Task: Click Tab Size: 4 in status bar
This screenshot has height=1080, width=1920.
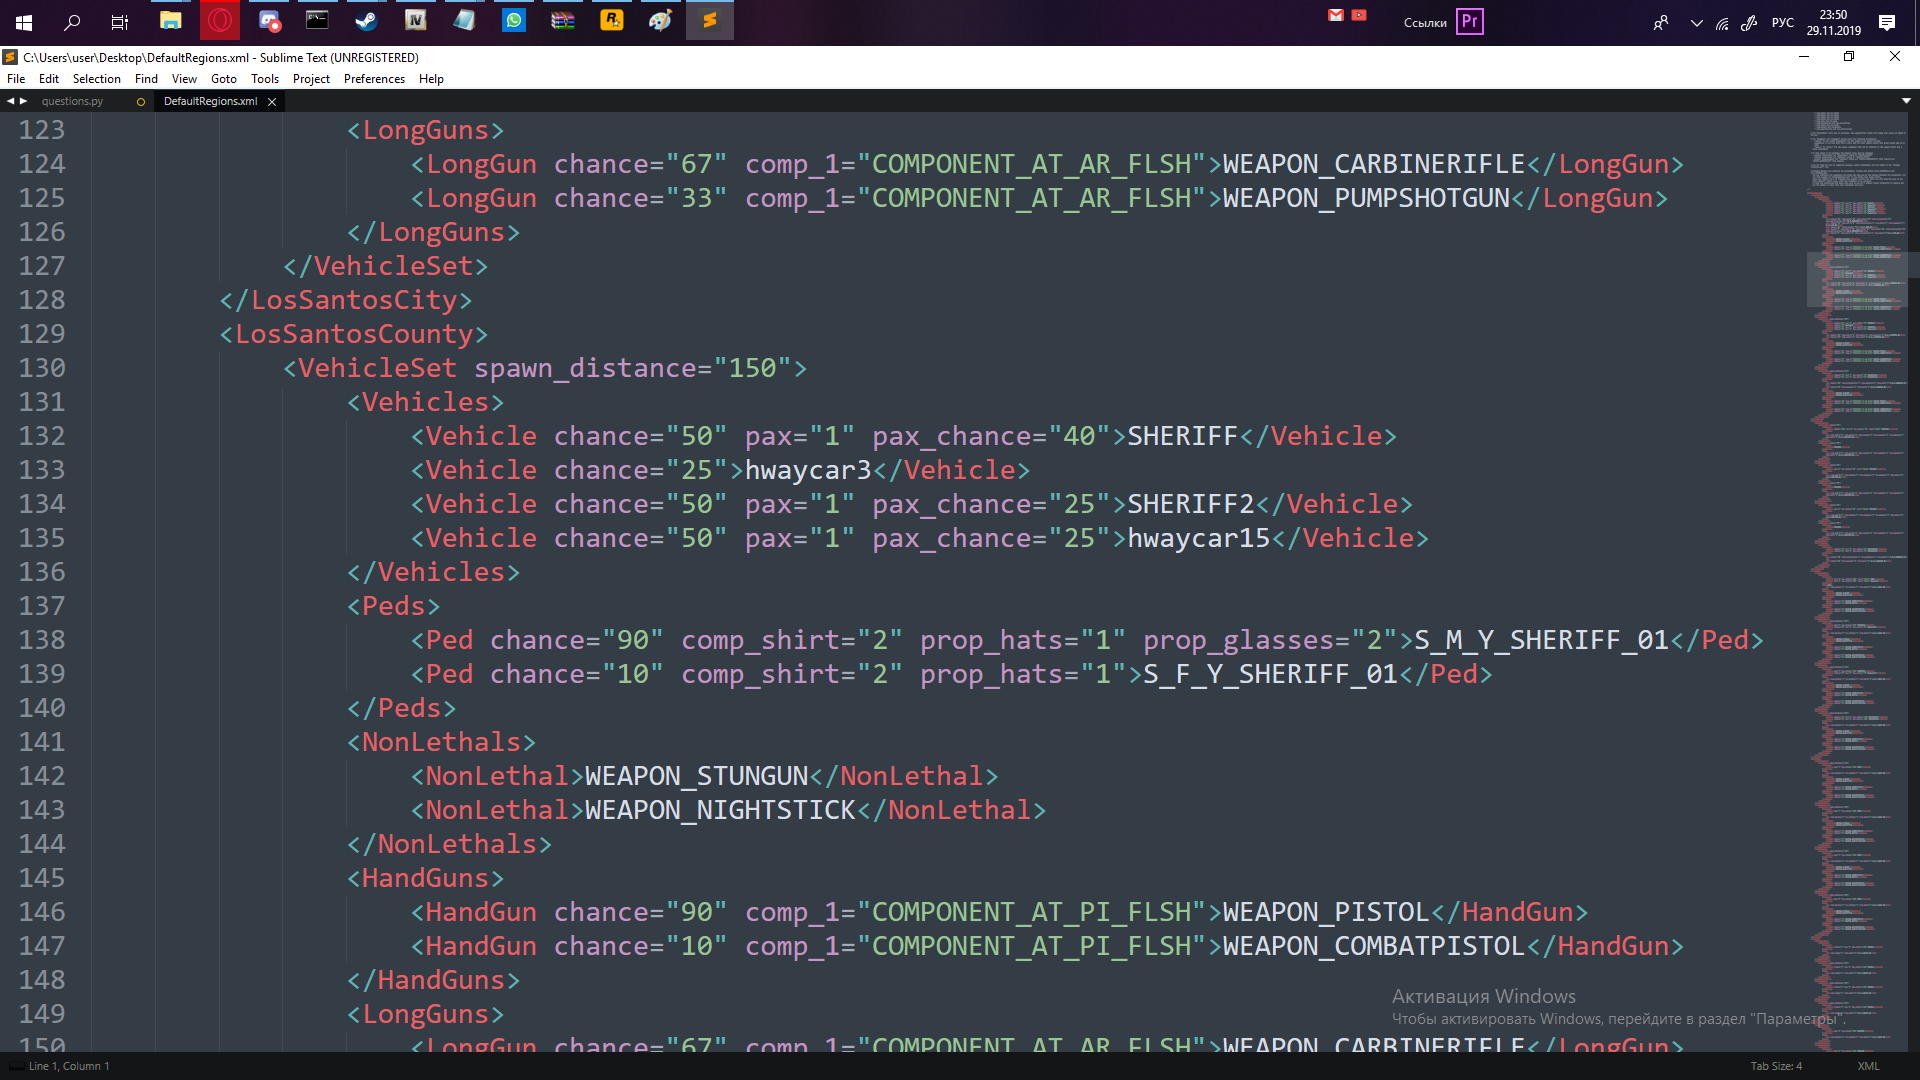Action: [x=1776, y=1066]
